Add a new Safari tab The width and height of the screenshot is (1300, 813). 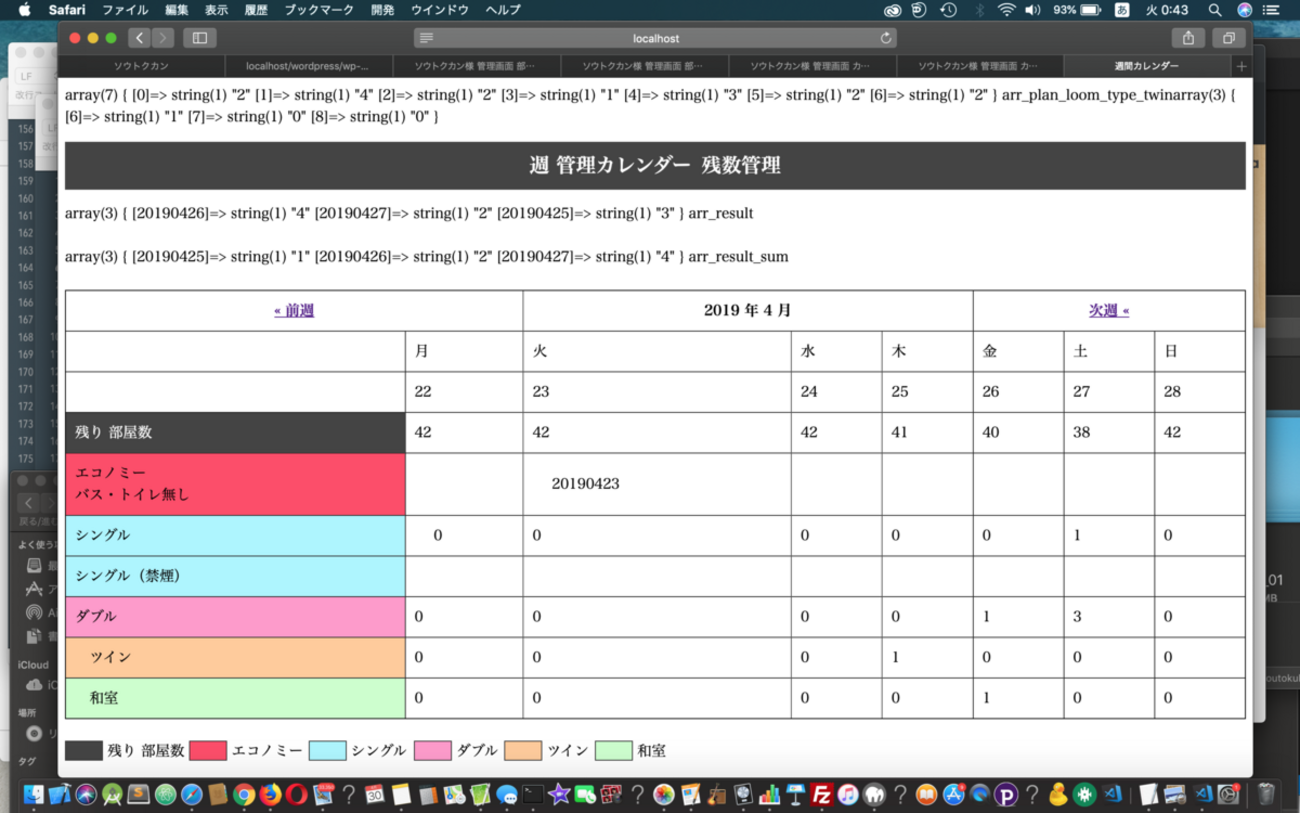click(x=1241, y=66)
